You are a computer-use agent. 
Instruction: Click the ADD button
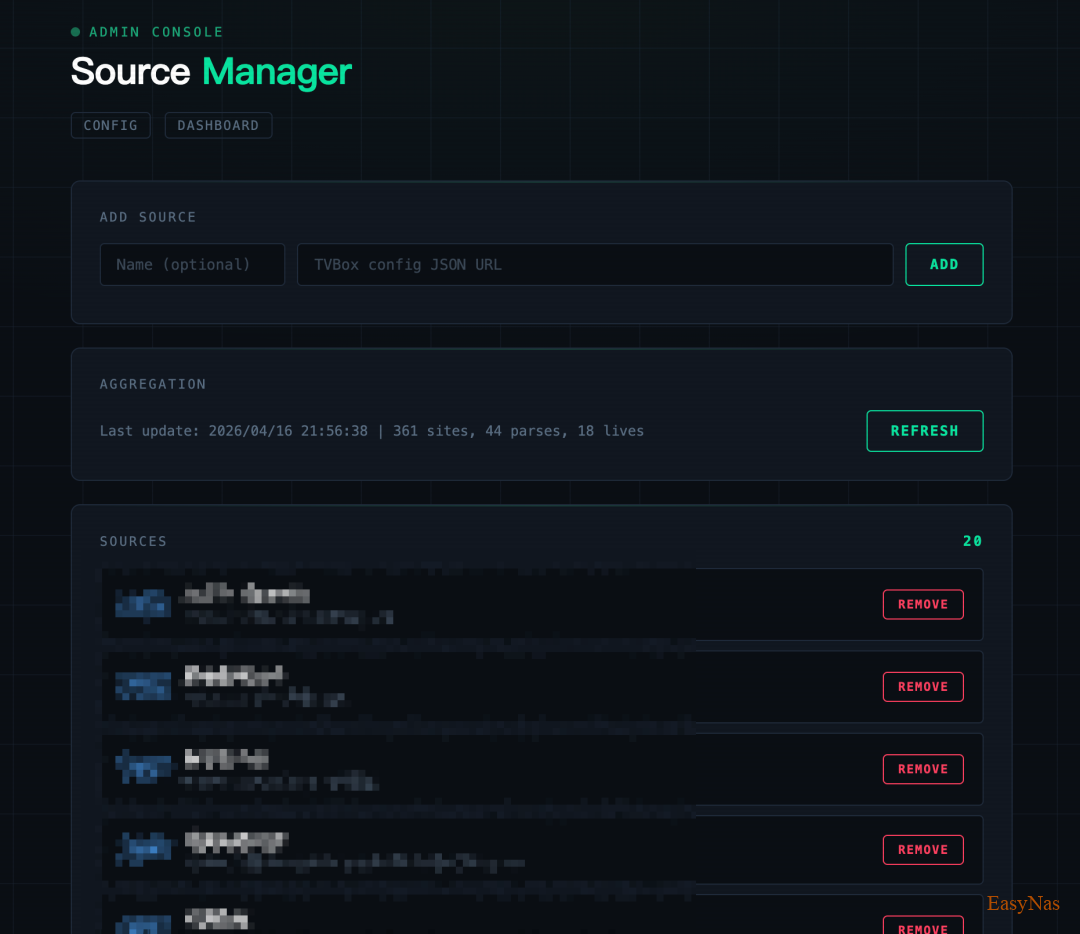tap(944, 264)
